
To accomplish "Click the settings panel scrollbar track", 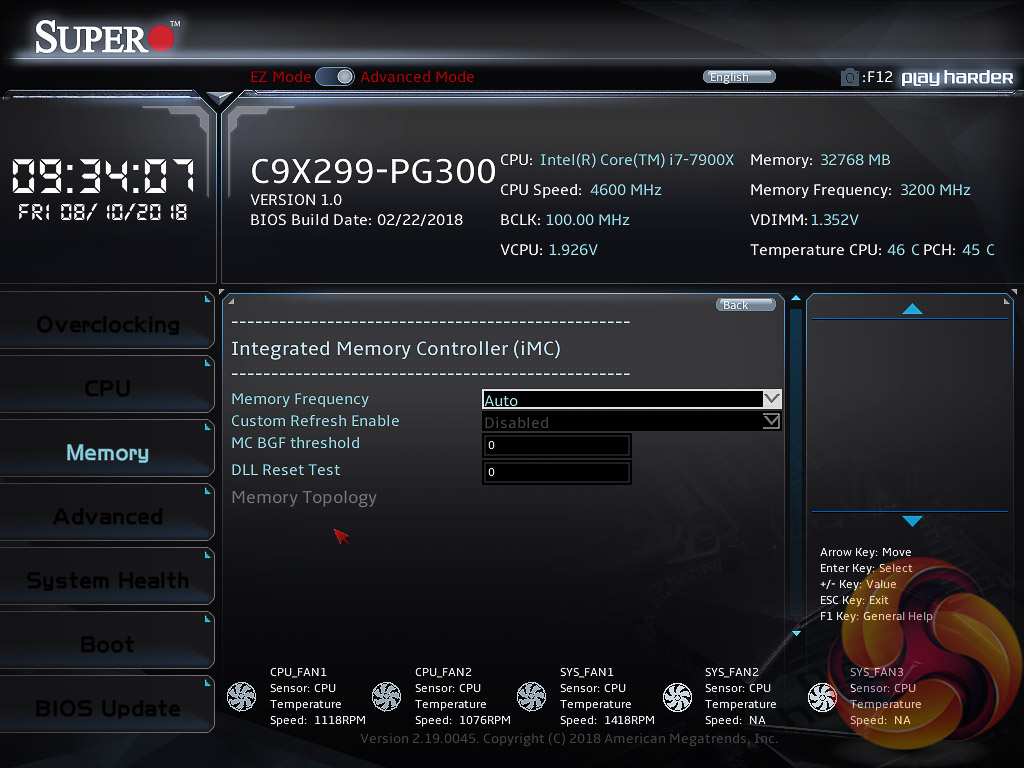I will [795, 465].
